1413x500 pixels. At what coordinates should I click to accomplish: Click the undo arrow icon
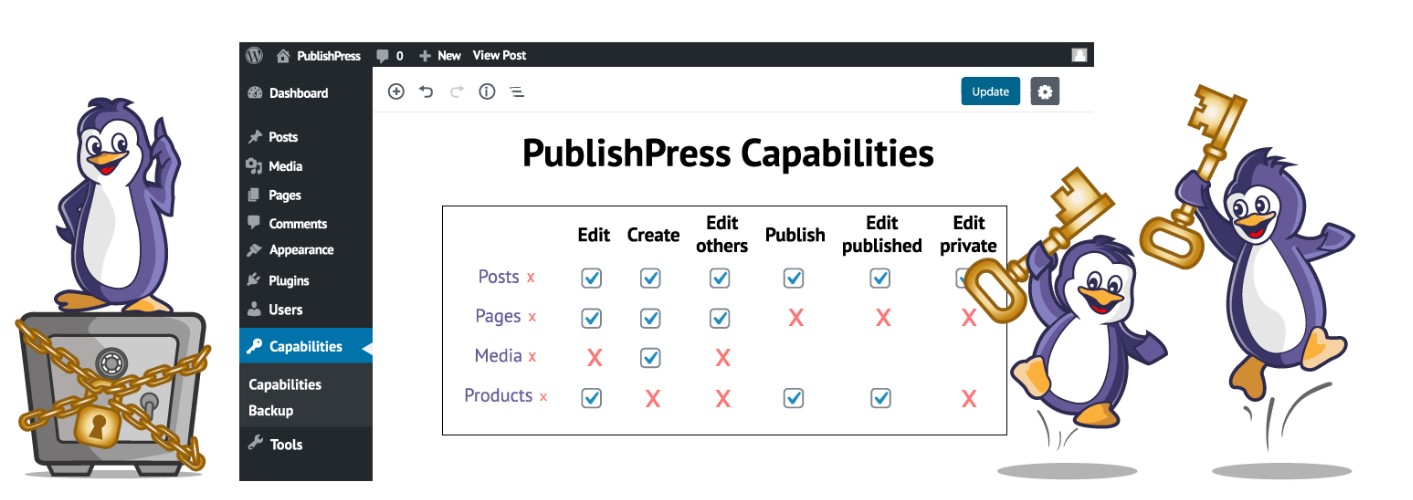pos(426,92)
